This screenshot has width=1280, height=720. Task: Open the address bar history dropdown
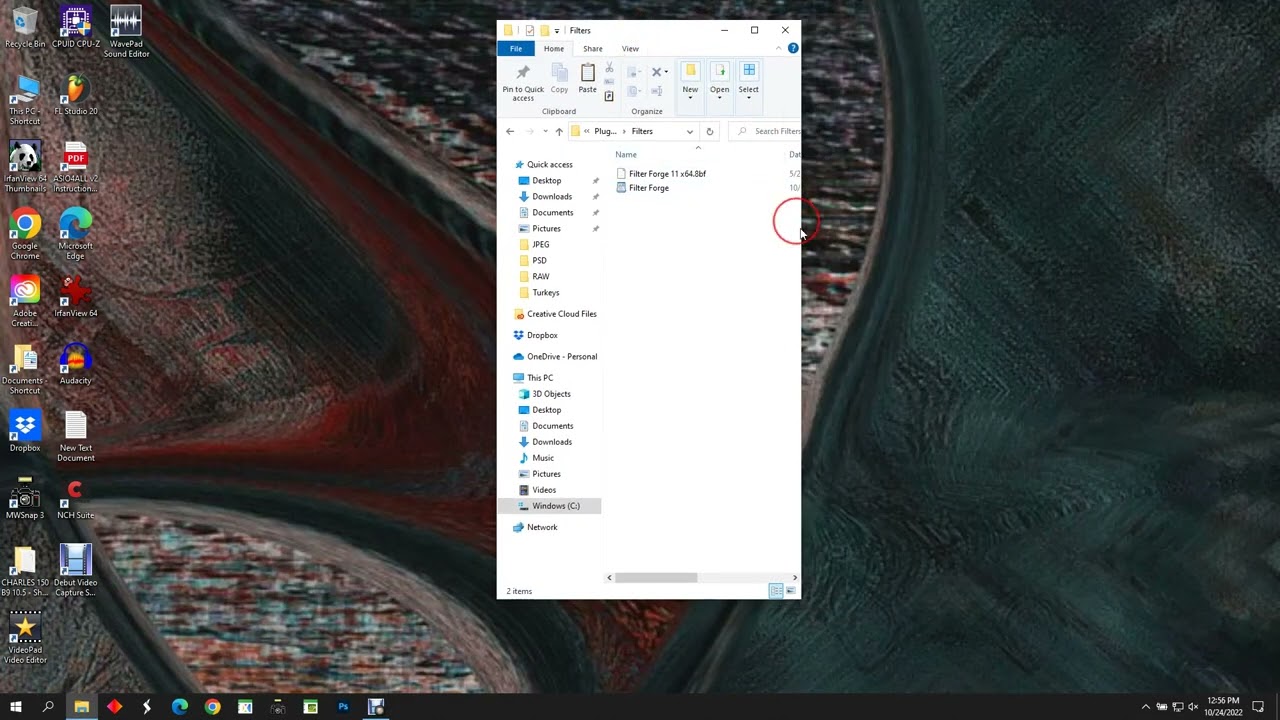pyautogui.click(x=689, y=131)
